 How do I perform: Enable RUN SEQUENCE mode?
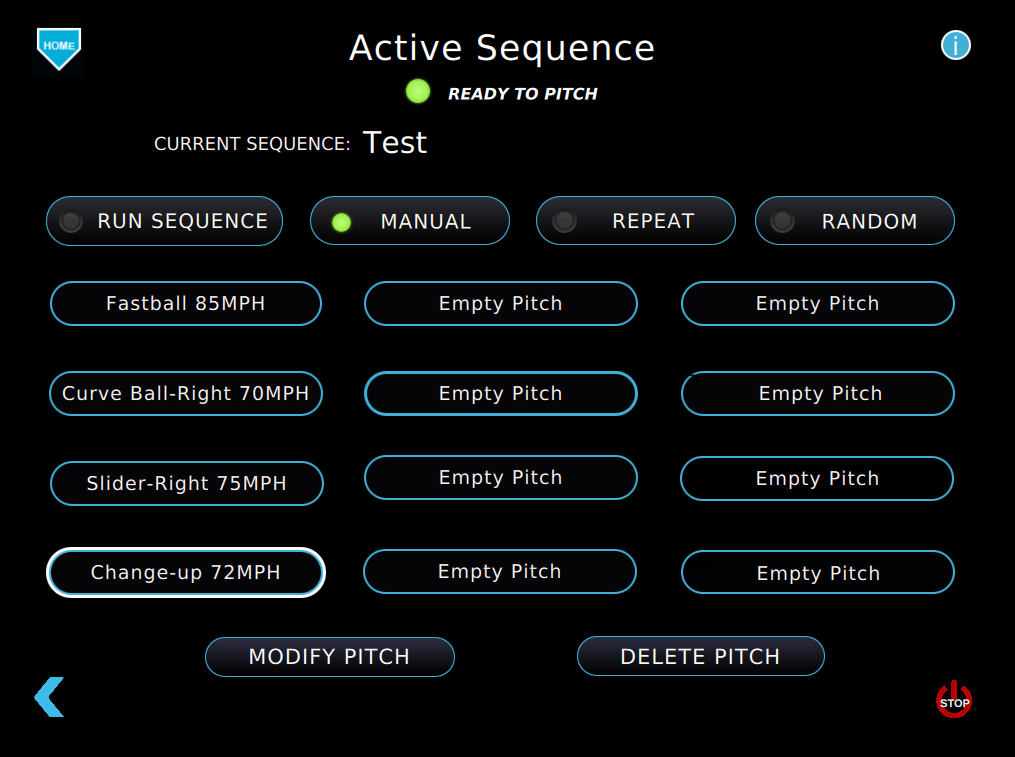165,221
